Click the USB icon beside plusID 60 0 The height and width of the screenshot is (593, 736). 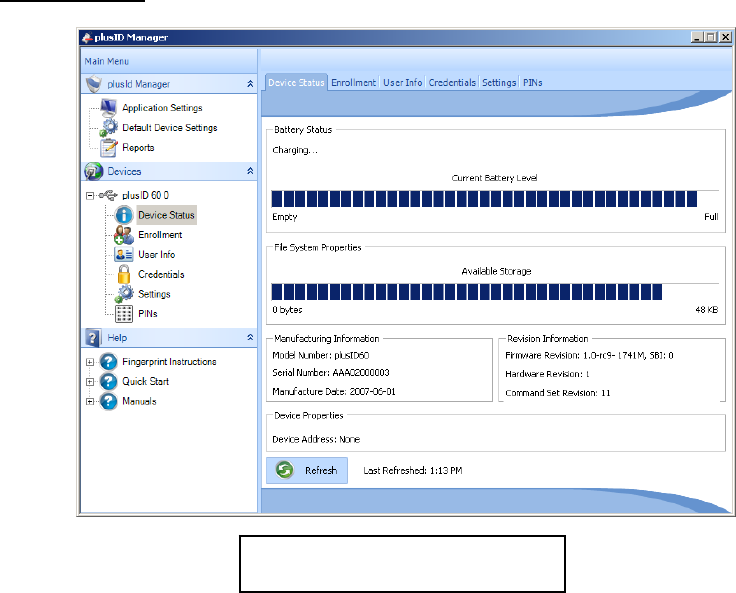point(108,195)
